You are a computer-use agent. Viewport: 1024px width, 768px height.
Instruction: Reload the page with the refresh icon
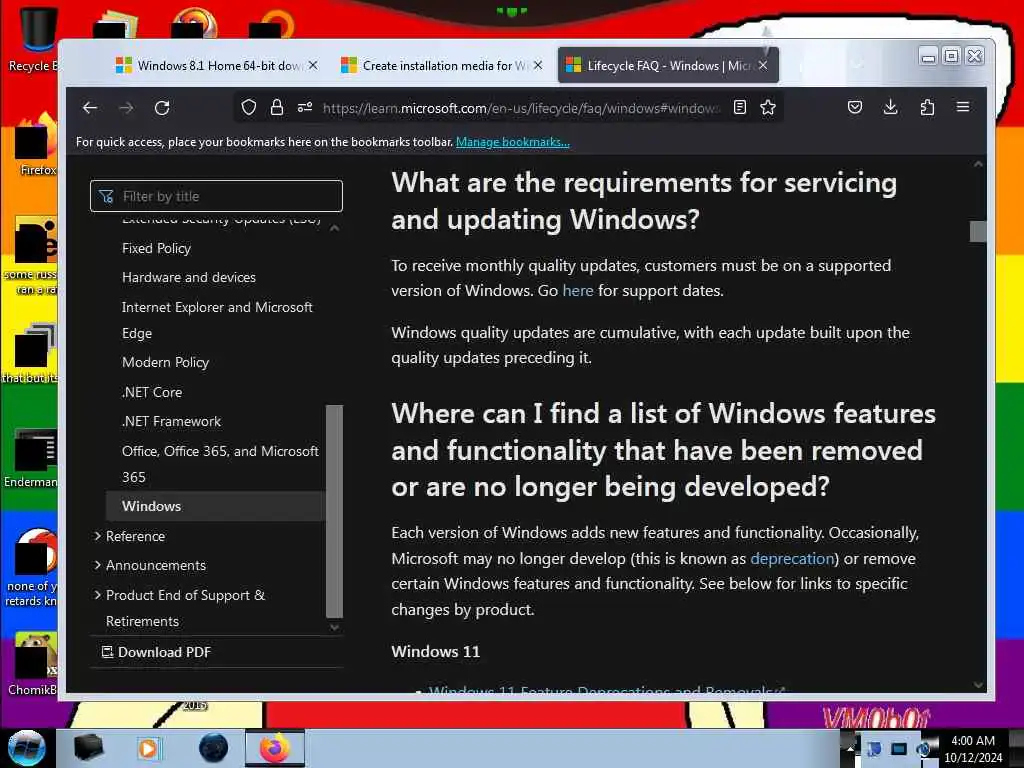coord(162,108)
